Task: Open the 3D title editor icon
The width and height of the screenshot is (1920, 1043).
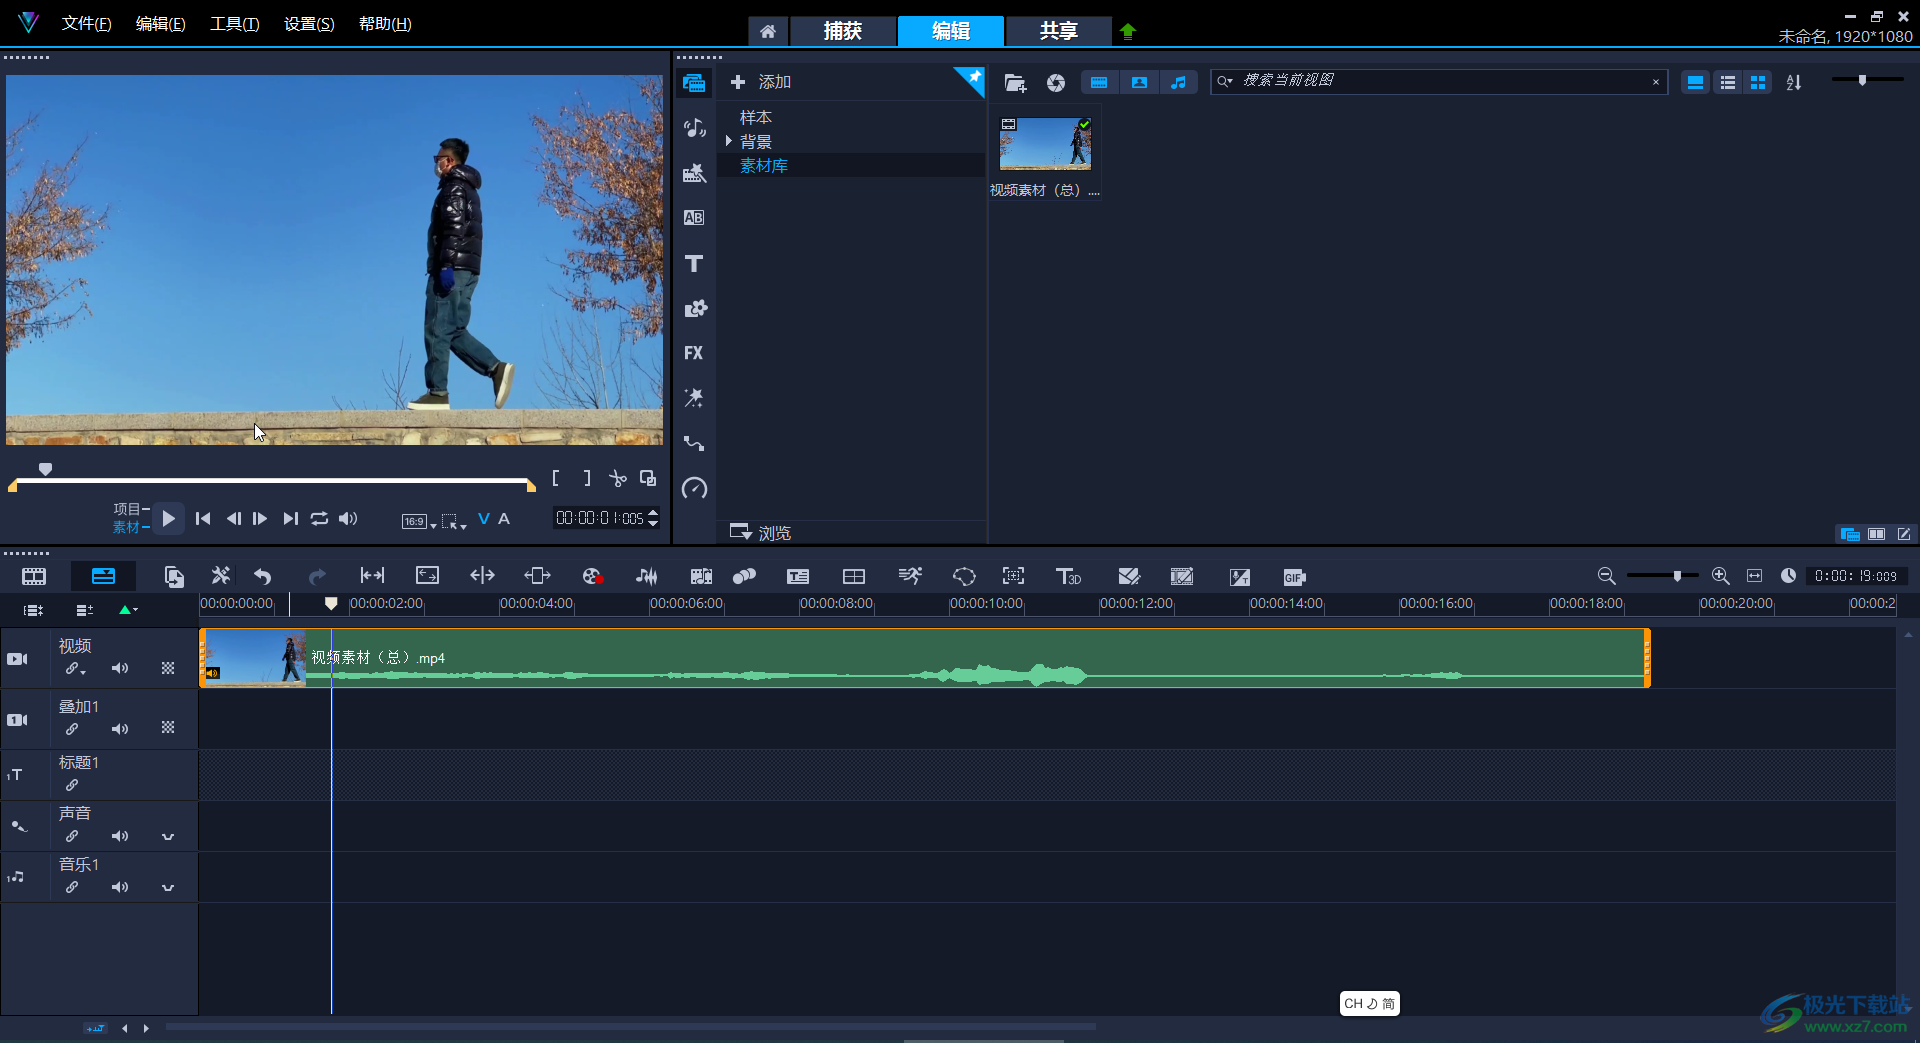Action: 1068,576
